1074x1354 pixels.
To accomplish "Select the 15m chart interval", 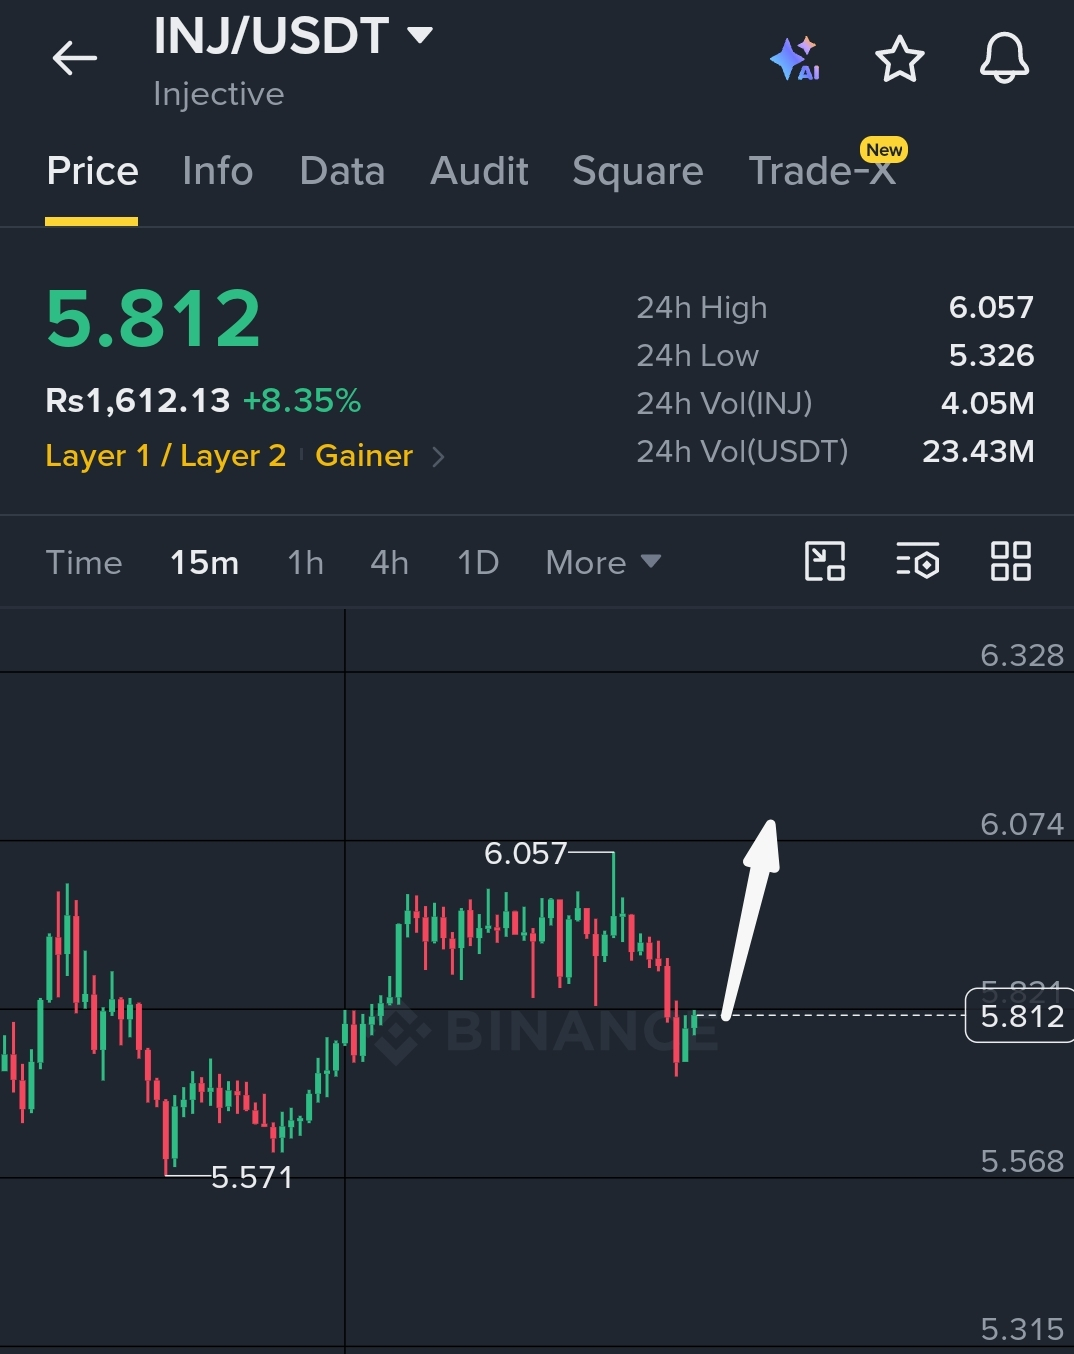I will pos(204,562).
